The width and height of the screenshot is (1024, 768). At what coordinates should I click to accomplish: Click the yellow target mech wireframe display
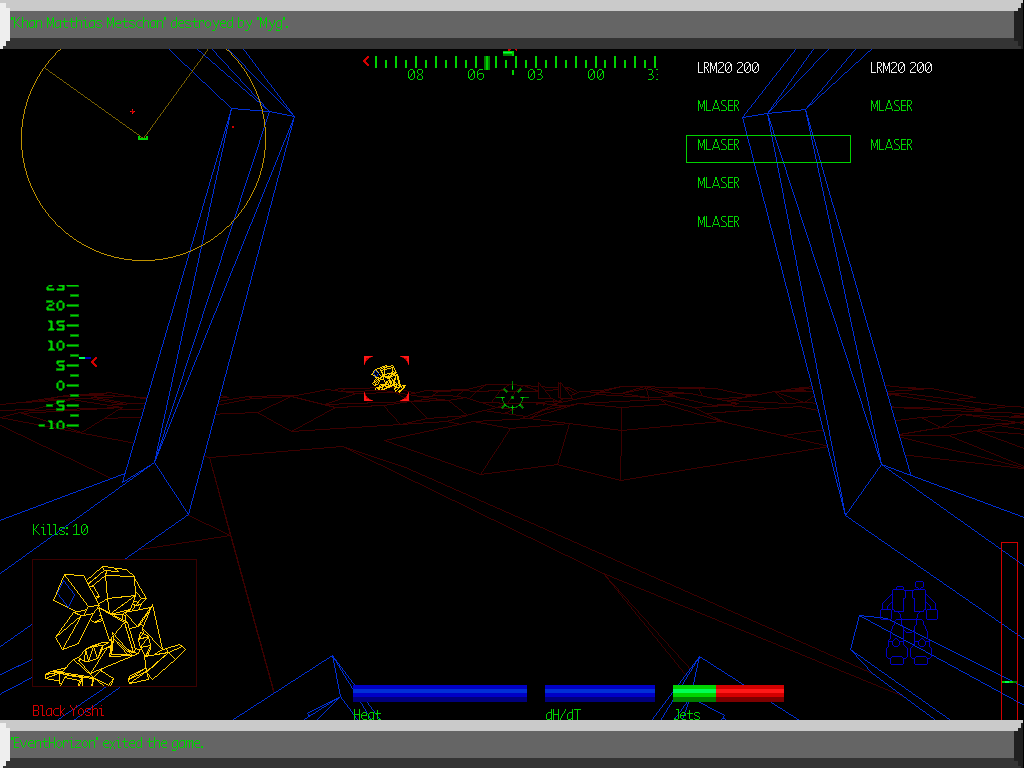(114, 623)
